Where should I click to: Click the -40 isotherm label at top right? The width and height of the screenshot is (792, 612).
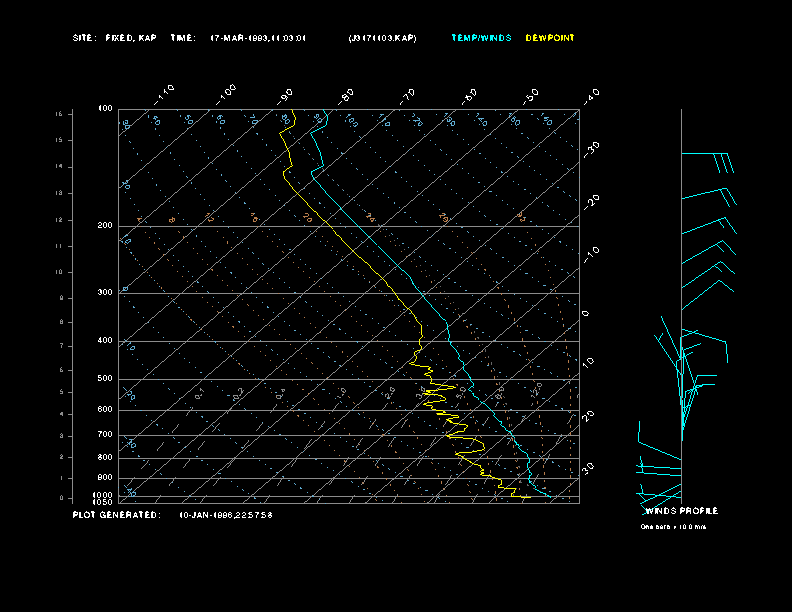[592, 96]
